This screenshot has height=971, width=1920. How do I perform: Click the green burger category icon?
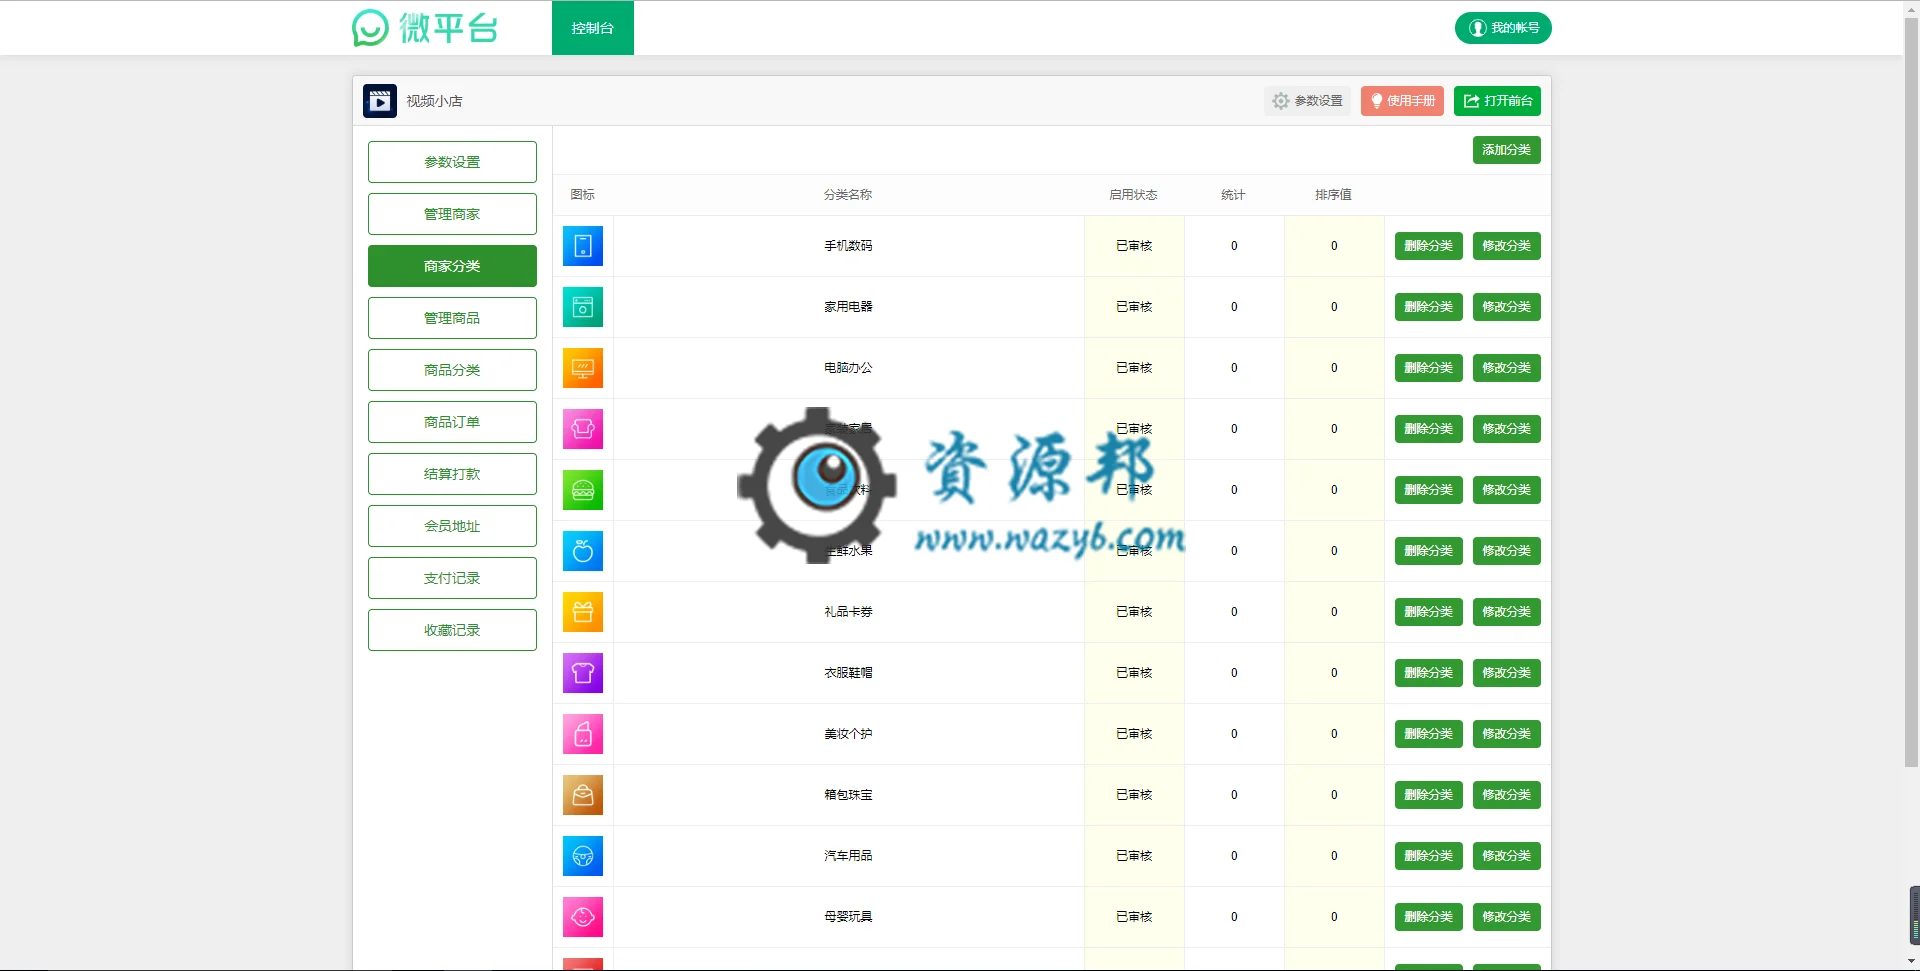(x=583, y=490)
